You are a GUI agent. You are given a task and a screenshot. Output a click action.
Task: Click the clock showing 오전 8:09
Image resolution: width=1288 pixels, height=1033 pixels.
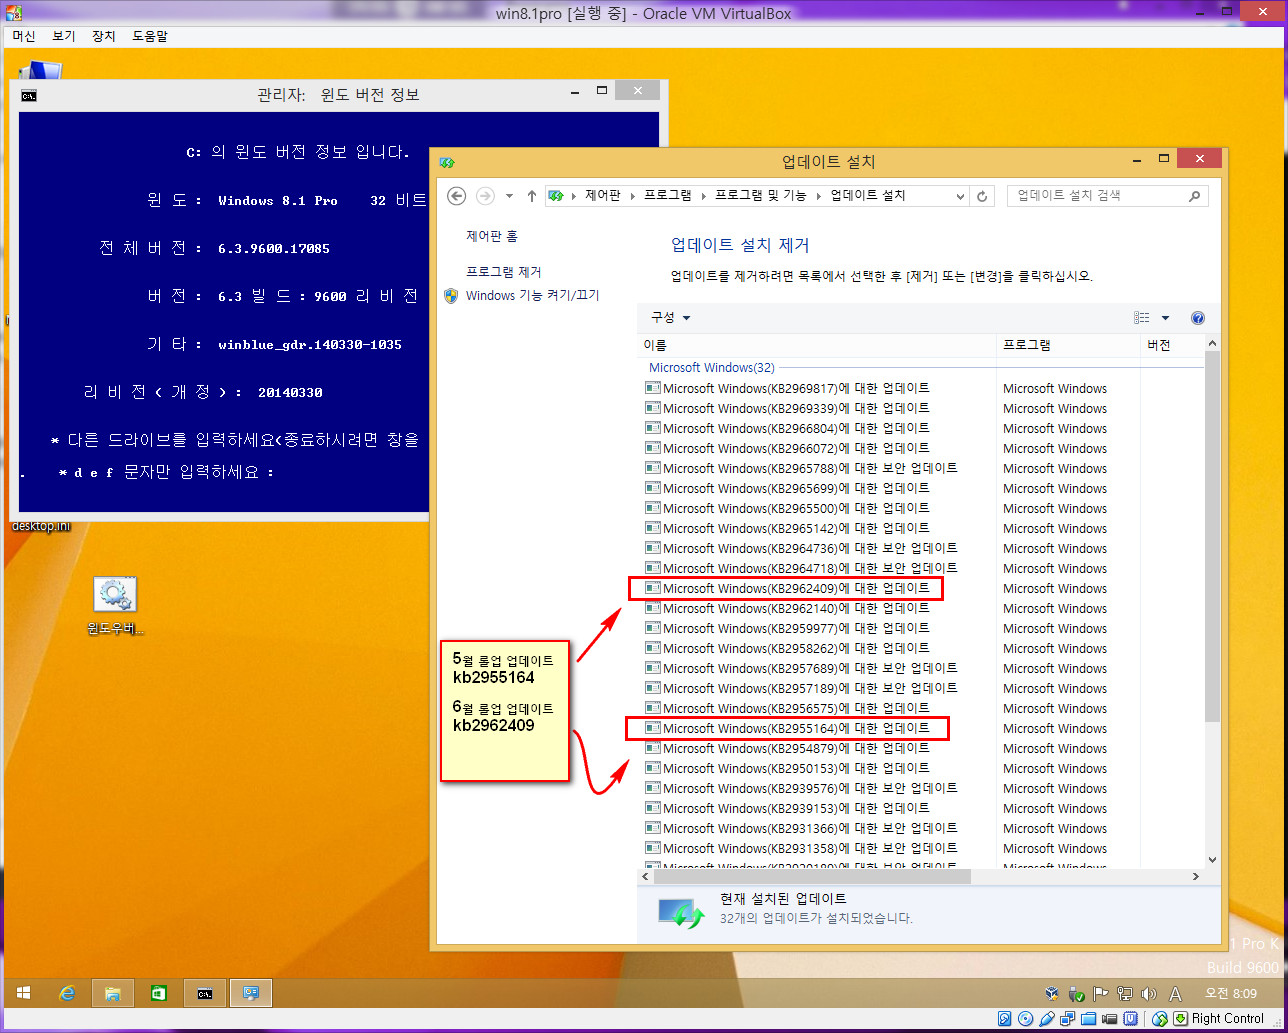pyautogui.click(x=1230, y=994)
